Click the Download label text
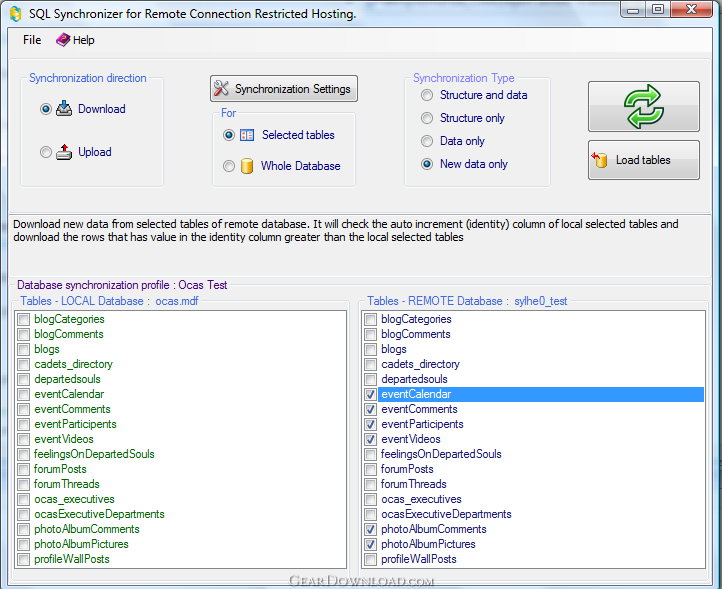This screenshot has height=589, width=722. 102,109
